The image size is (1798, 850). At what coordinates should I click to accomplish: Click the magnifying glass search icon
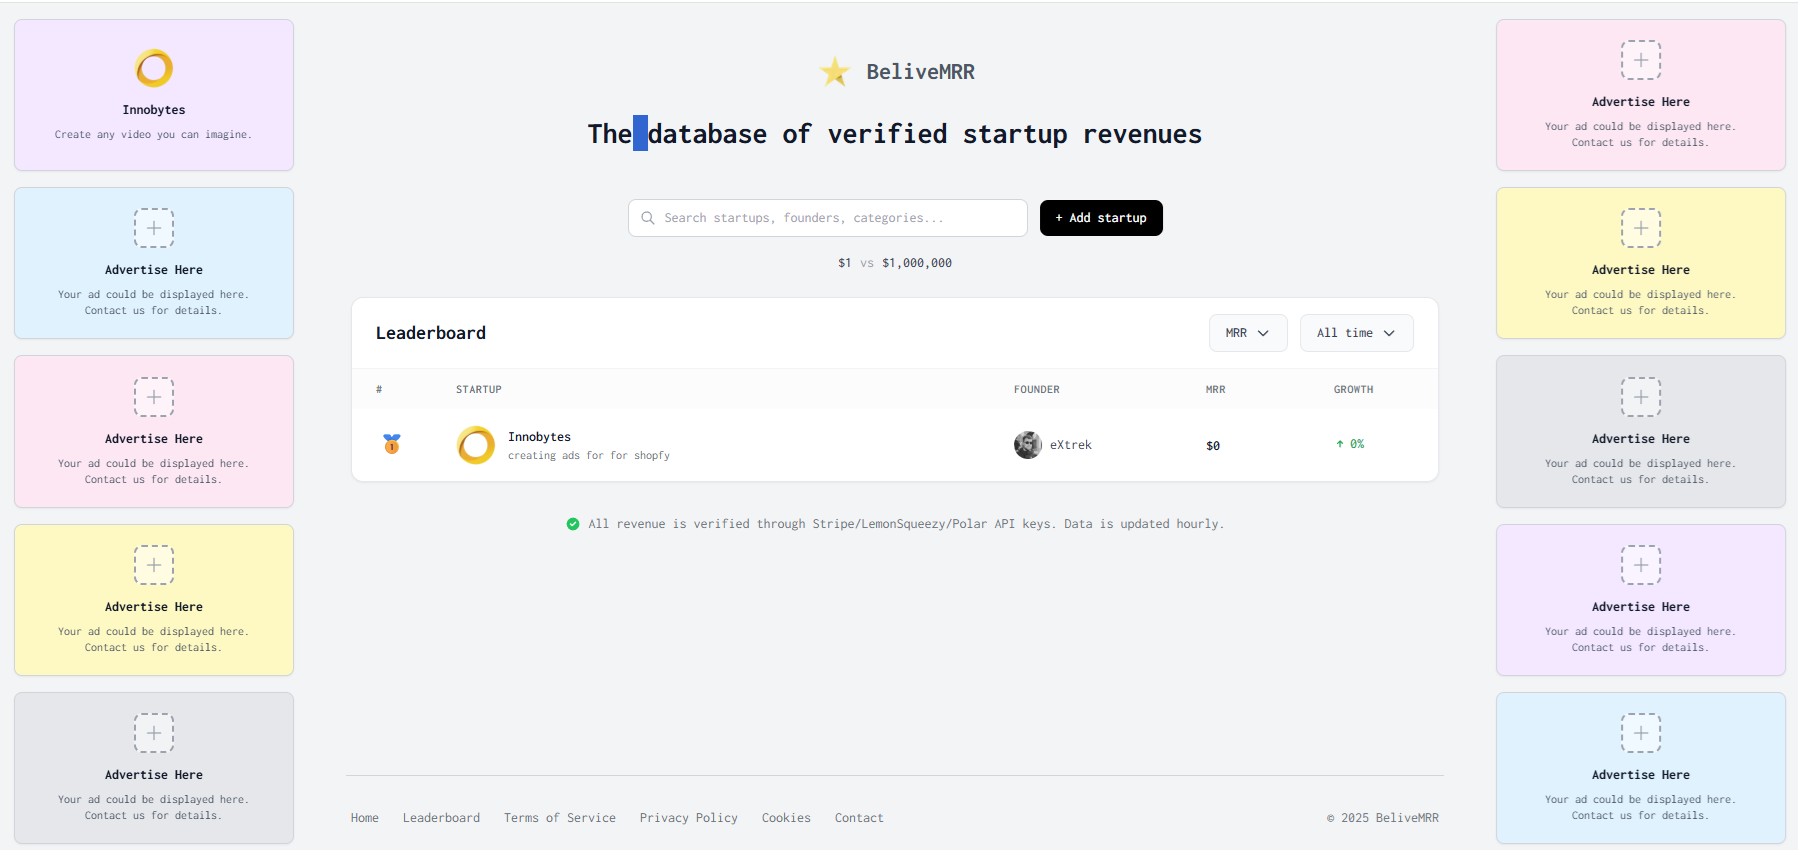point(649,217)
